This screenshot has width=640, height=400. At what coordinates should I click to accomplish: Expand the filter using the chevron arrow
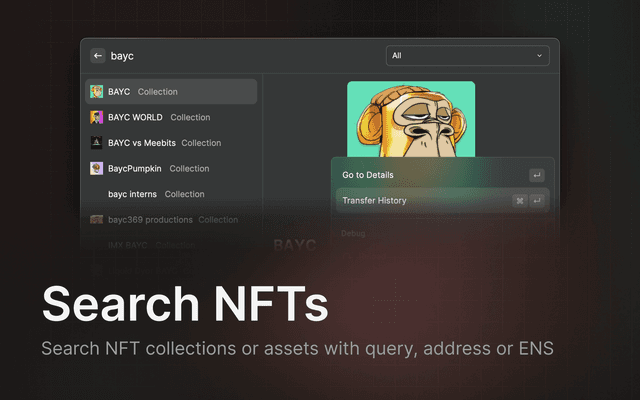point(540,56)
